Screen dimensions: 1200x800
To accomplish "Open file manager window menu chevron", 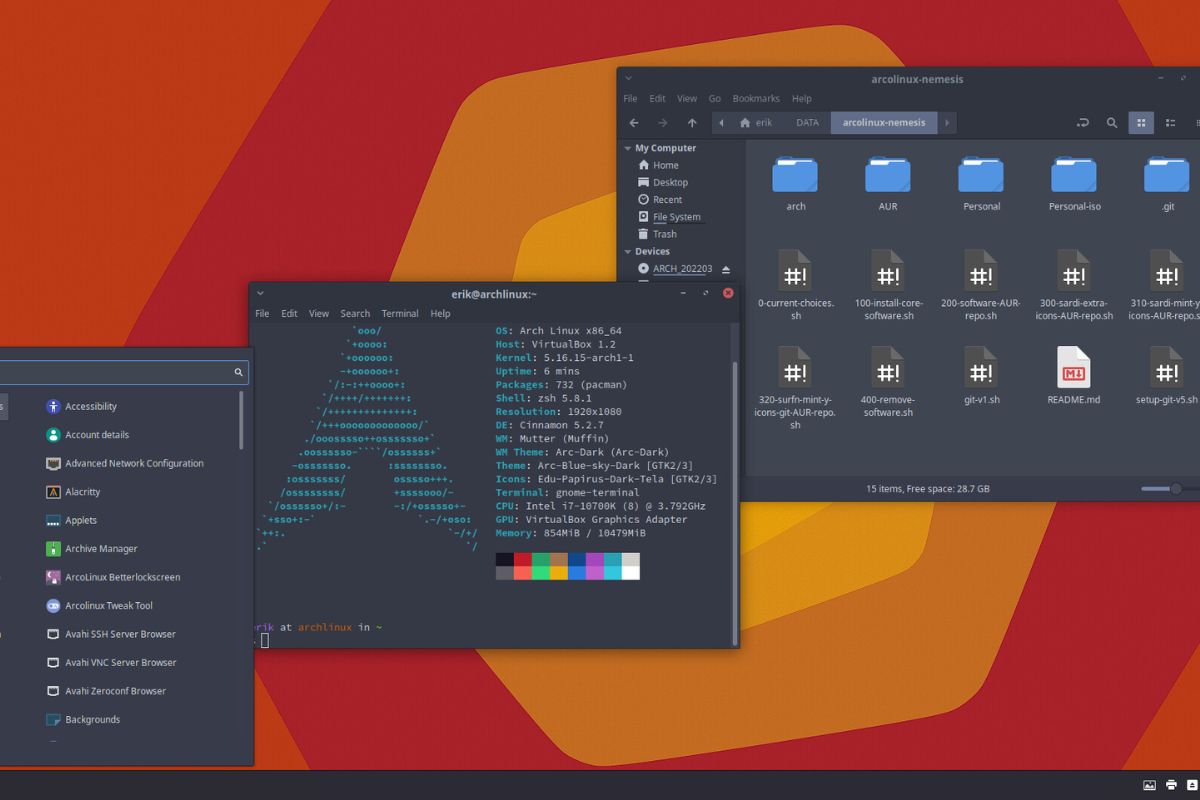I will [x=629, y=78].
